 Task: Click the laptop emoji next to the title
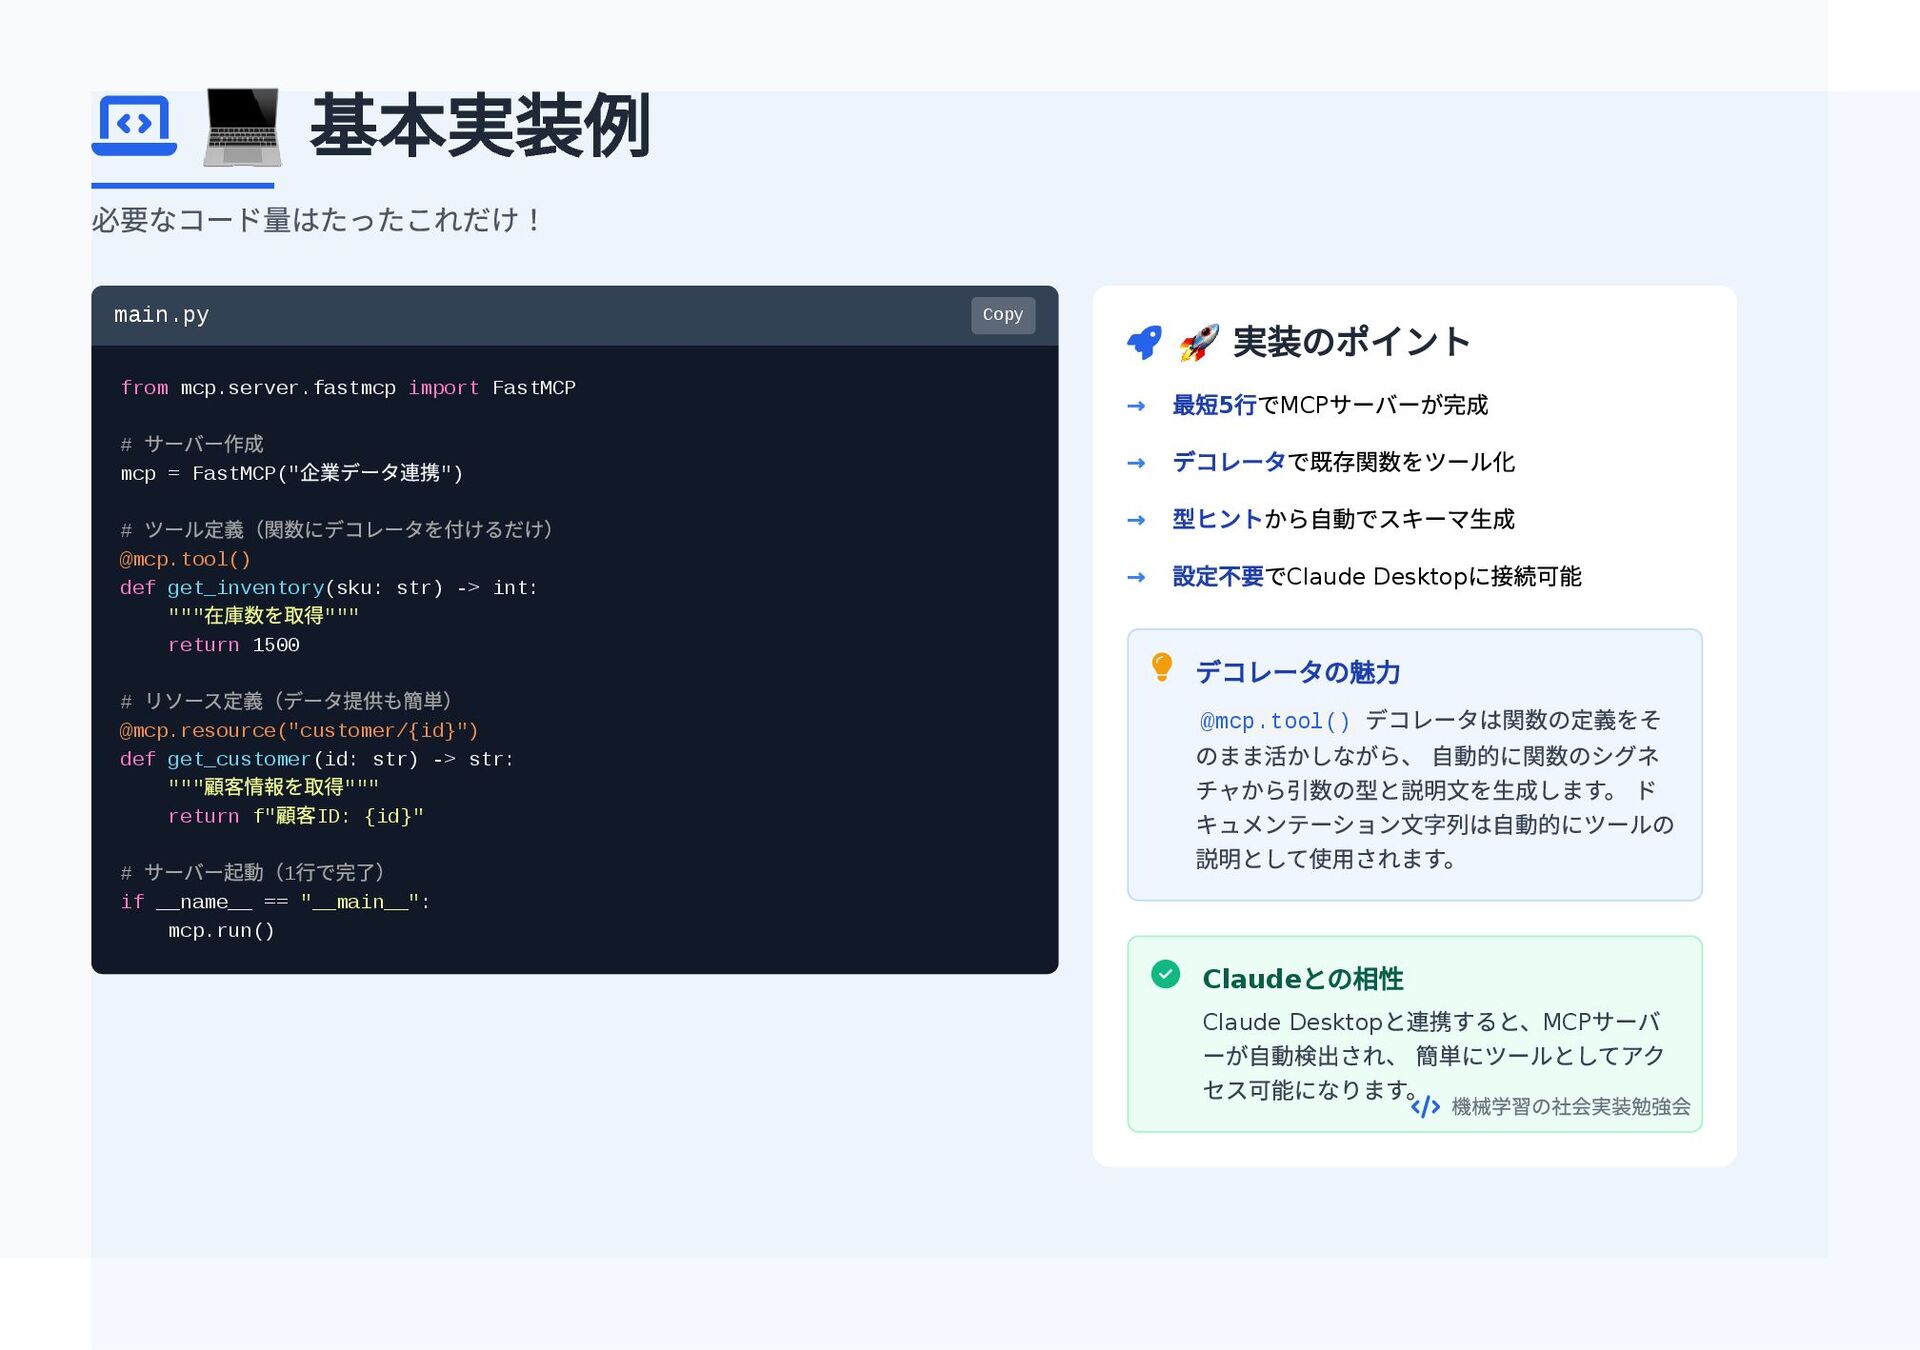(x=242, y=127)
